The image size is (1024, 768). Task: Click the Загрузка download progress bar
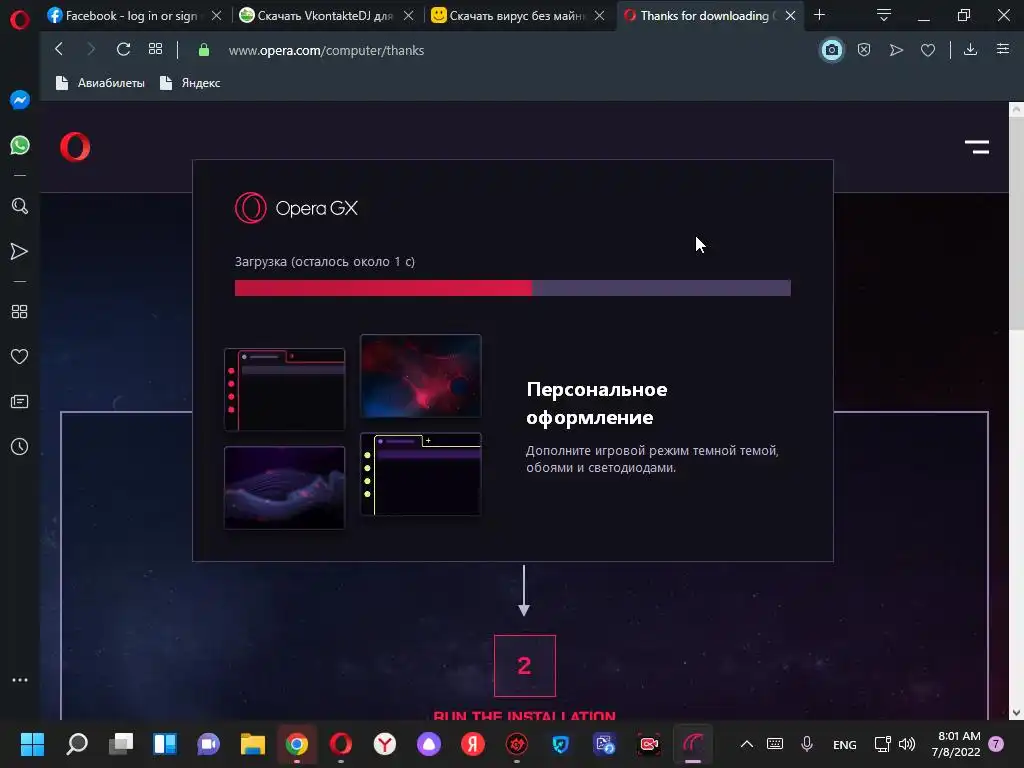coord(513,288)
